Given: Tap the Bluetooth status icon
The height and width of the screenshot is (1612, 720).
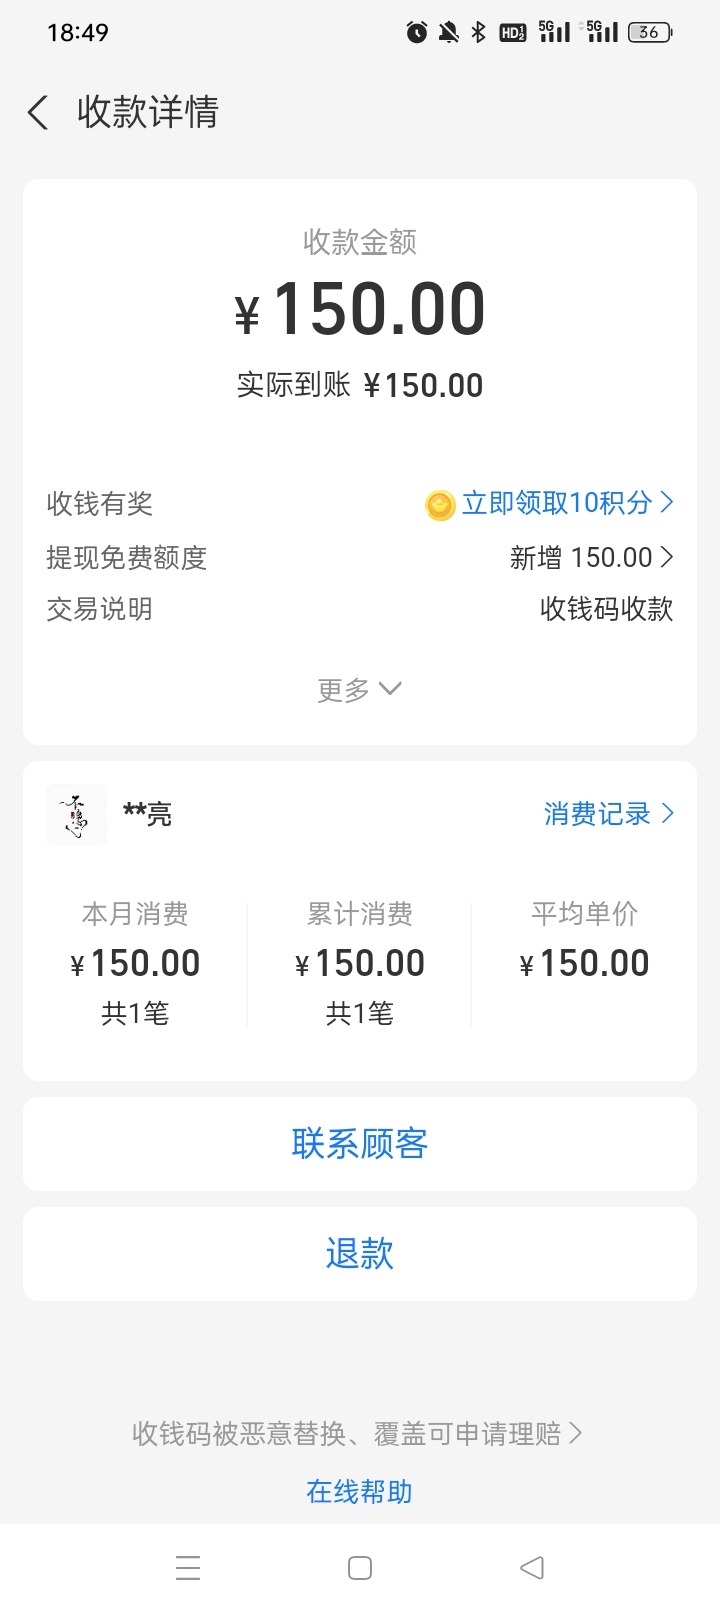Looking at the screenshot, I should [479, 33].
